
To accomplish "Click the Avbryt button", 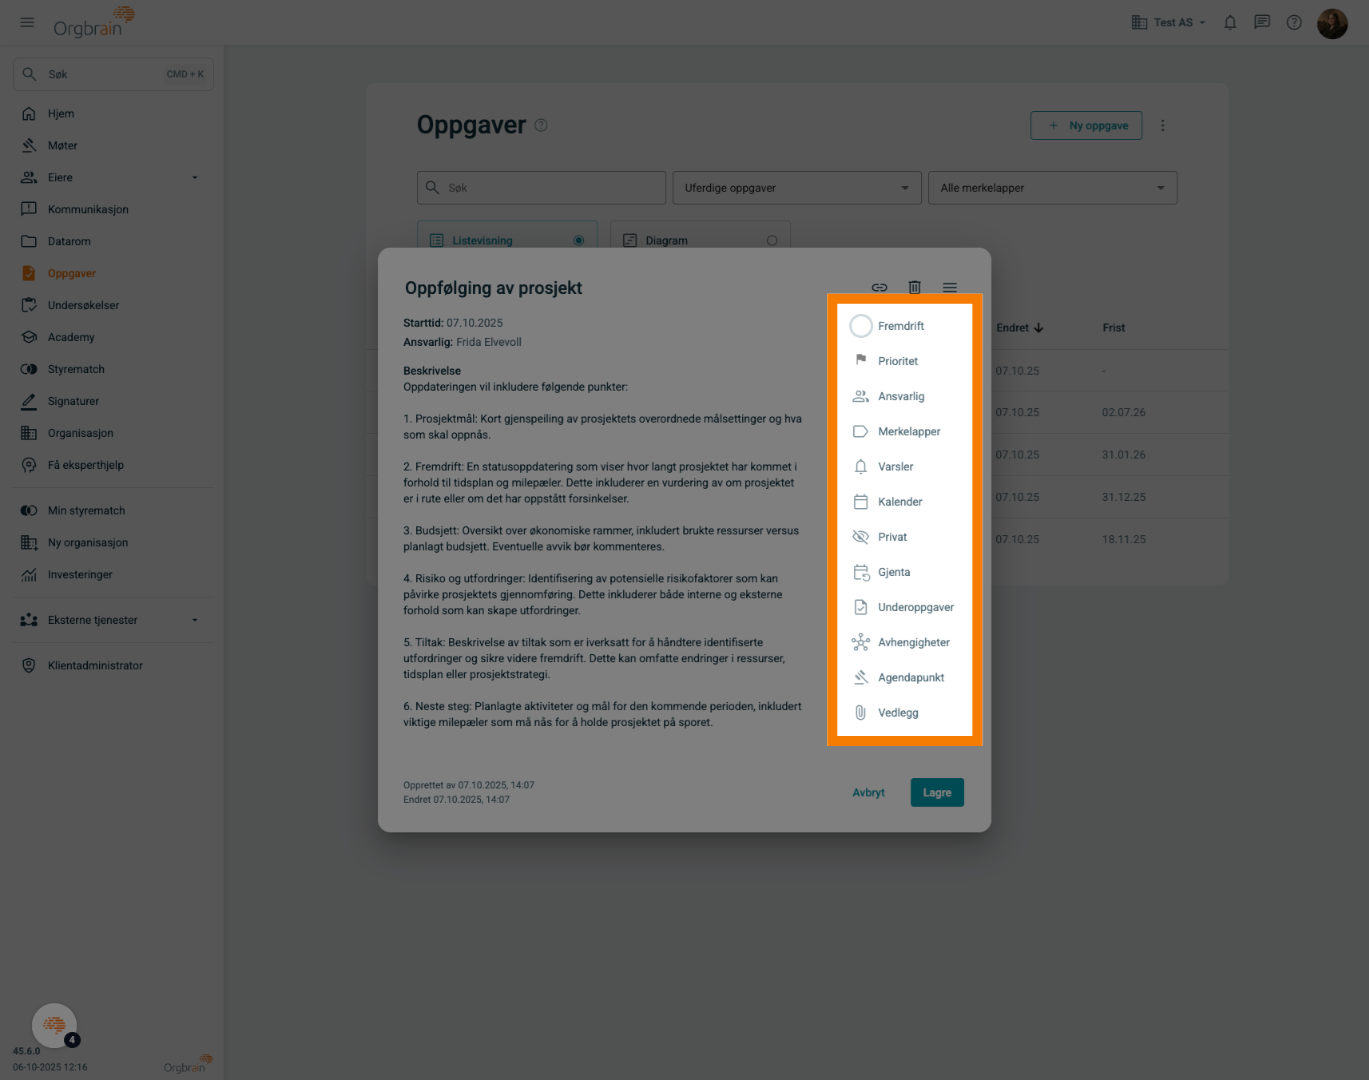I will (x=868, y=792).
